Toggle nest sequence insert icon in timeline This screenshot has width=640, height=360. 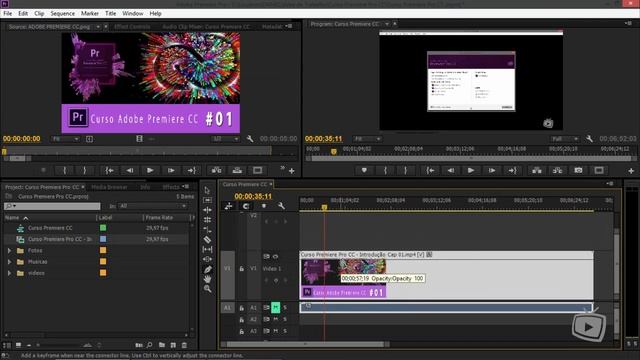pyautogui.click(x=228, y=206)
